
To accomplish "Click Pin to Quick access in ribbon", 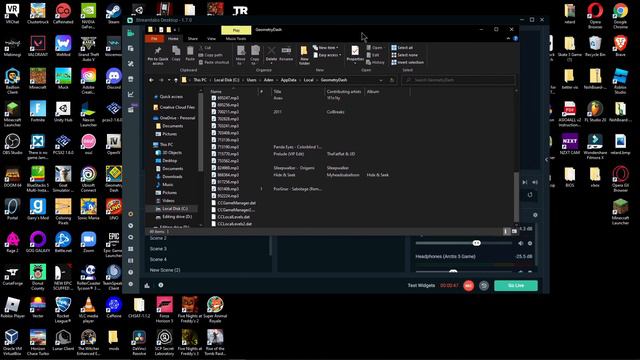I will click(x=158, y=55).
